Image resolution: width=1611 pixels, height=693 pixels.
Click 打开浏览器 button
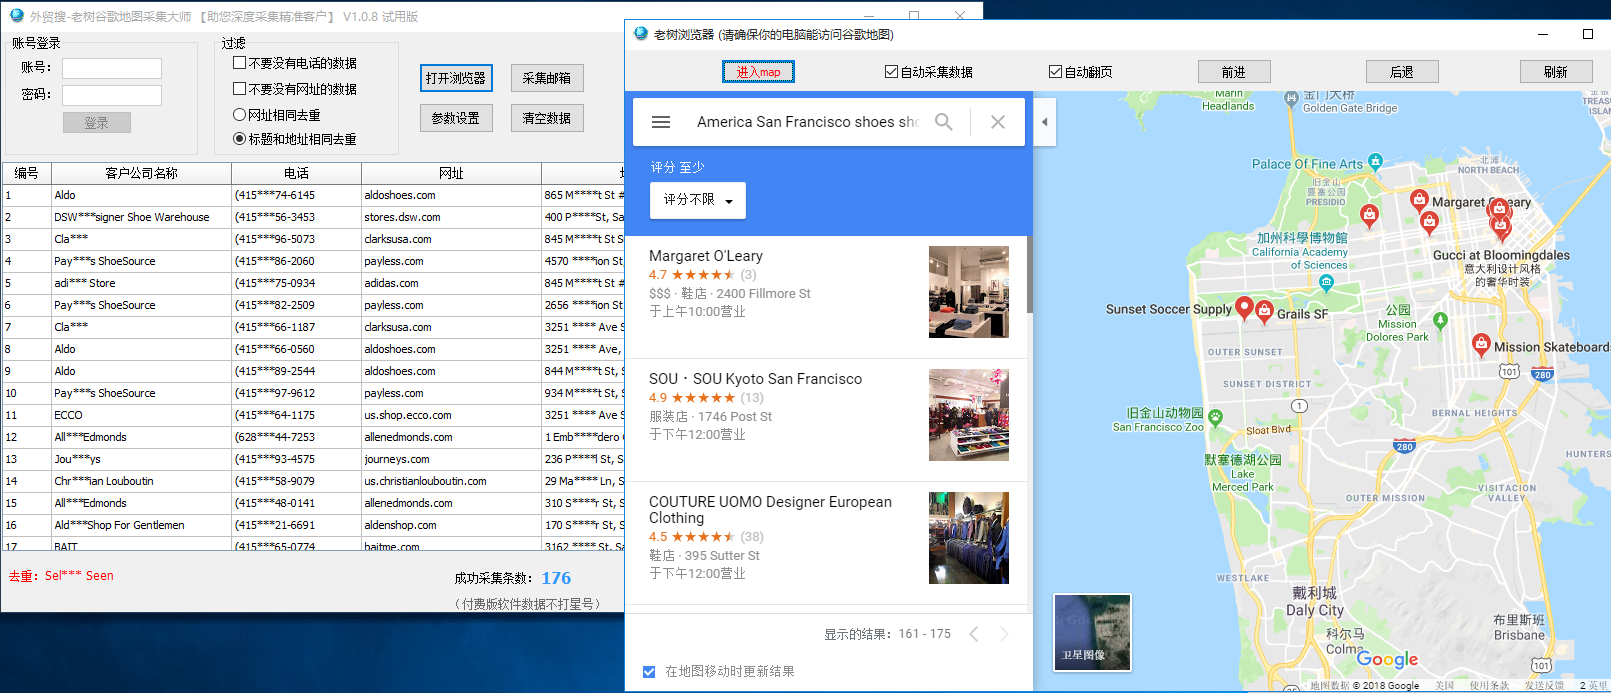pos(455,78)
